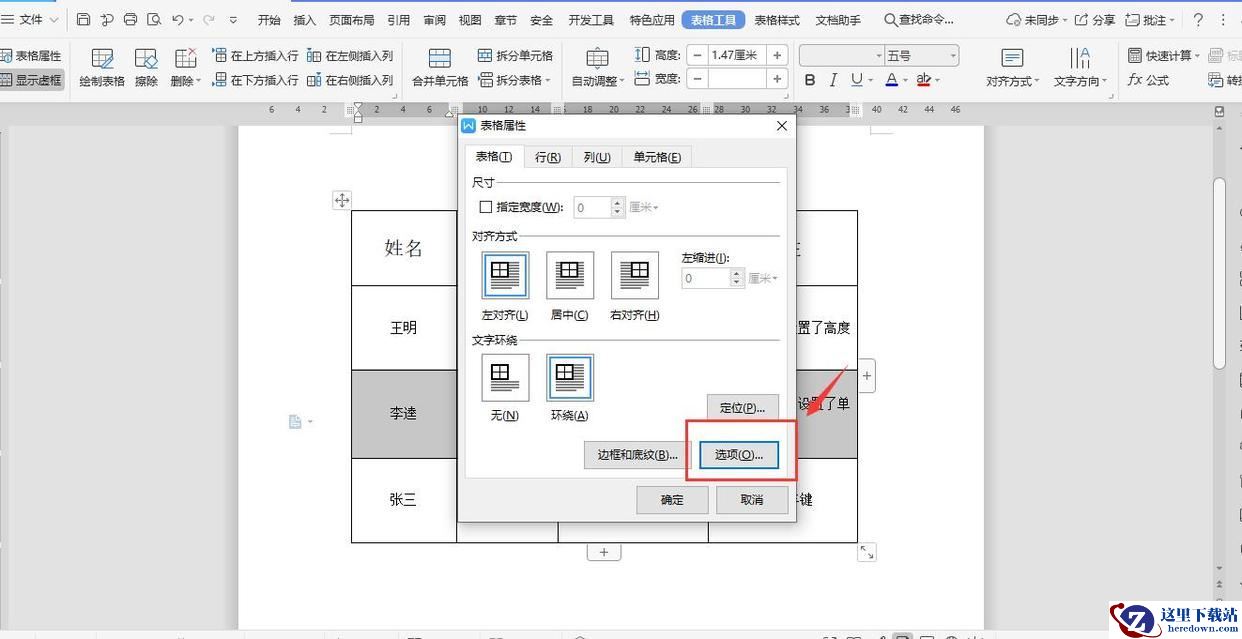
Task: Click the Undo arrow icon
Action: (177, 20)
